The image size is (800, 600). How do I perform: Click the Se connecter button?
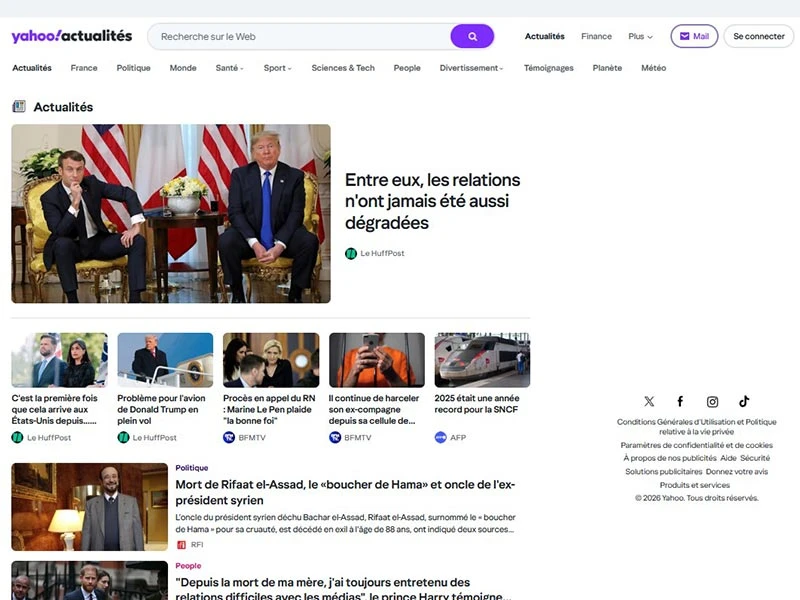tap(758, 35)
